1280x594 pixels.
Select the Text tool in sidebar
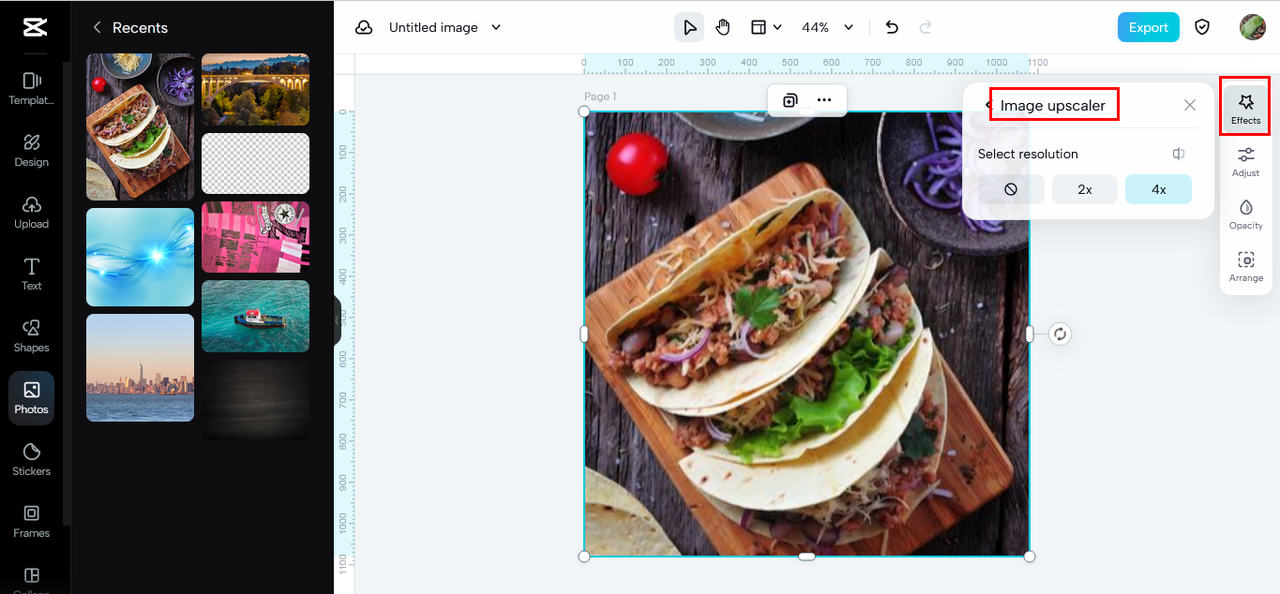pos(31,274)
